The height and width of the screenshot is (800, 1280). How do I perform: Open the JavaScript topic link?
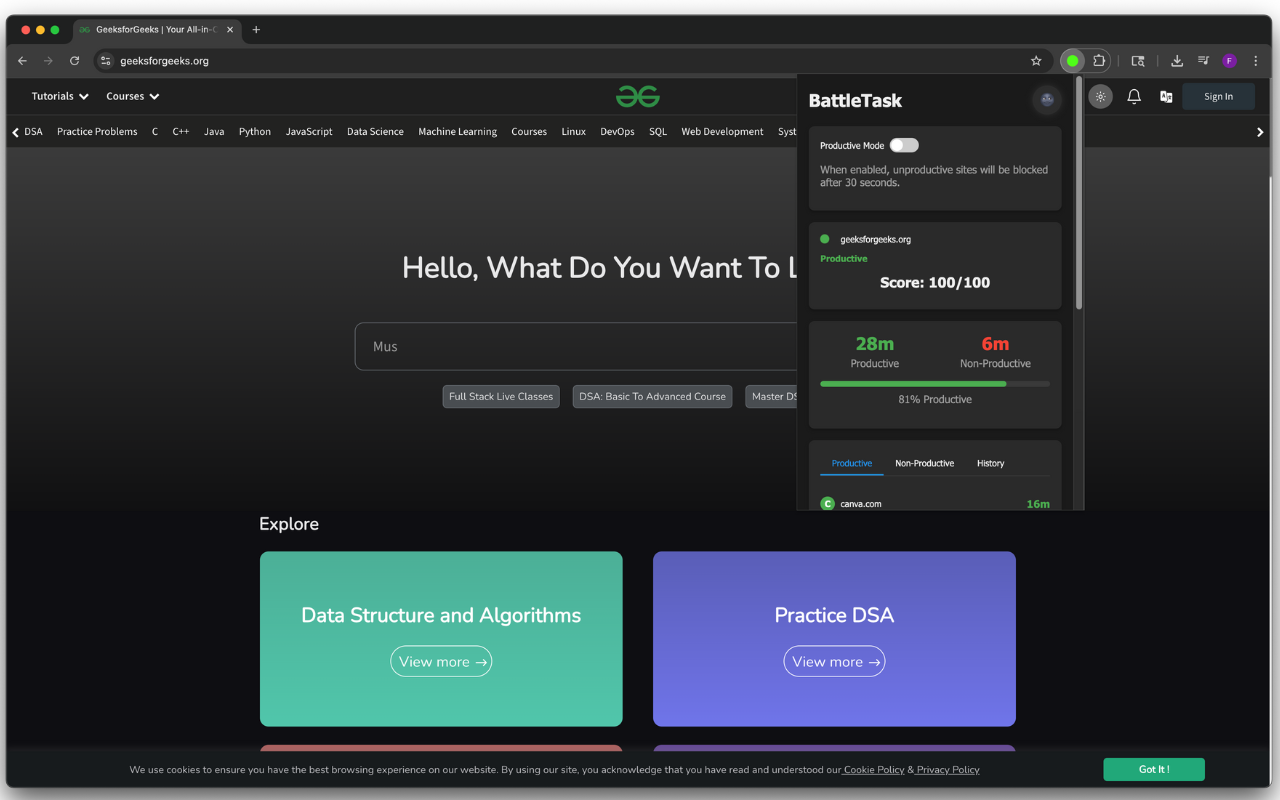309,132
